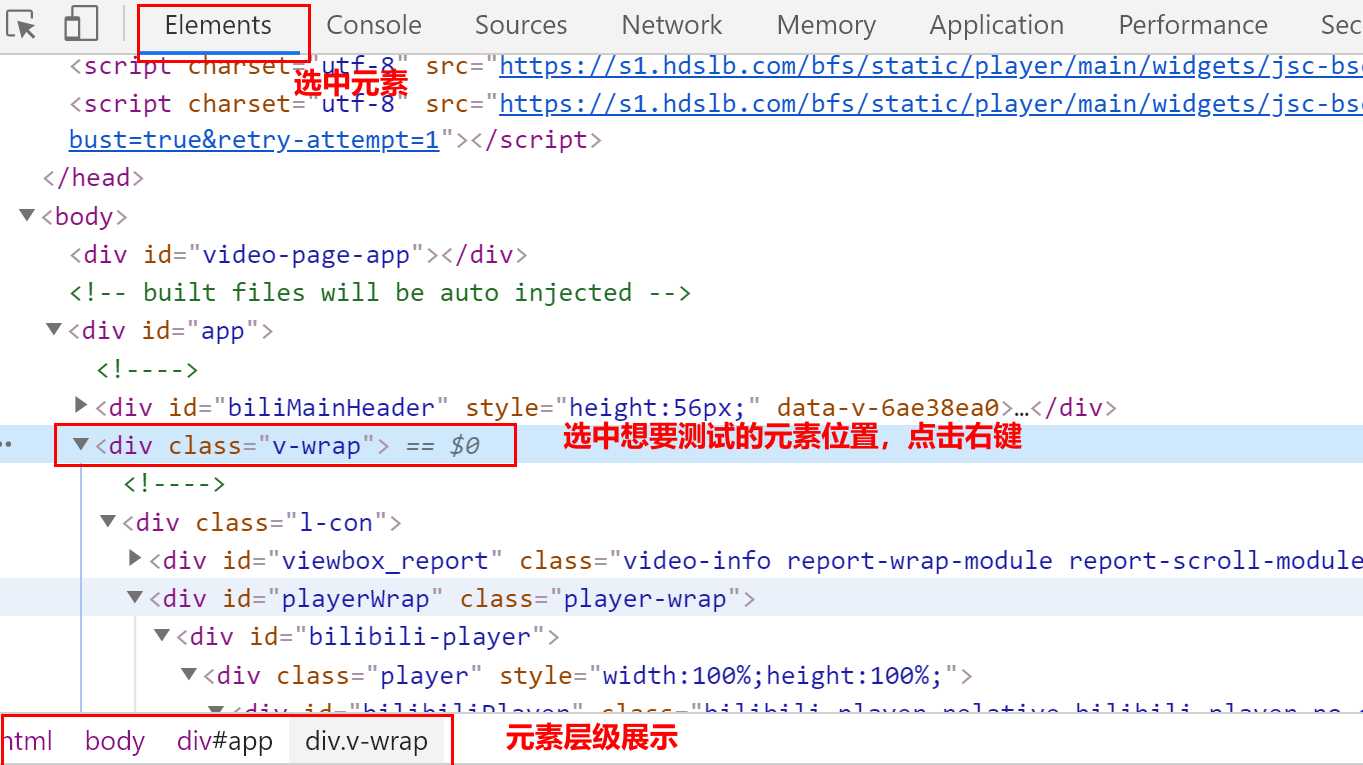Expand the biliMainHeader div node

82,405
